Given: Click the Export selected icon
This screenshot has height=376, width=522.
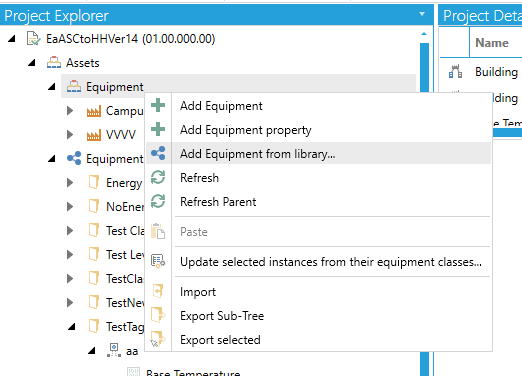Looking at the screenshot, I should point(158,339).
